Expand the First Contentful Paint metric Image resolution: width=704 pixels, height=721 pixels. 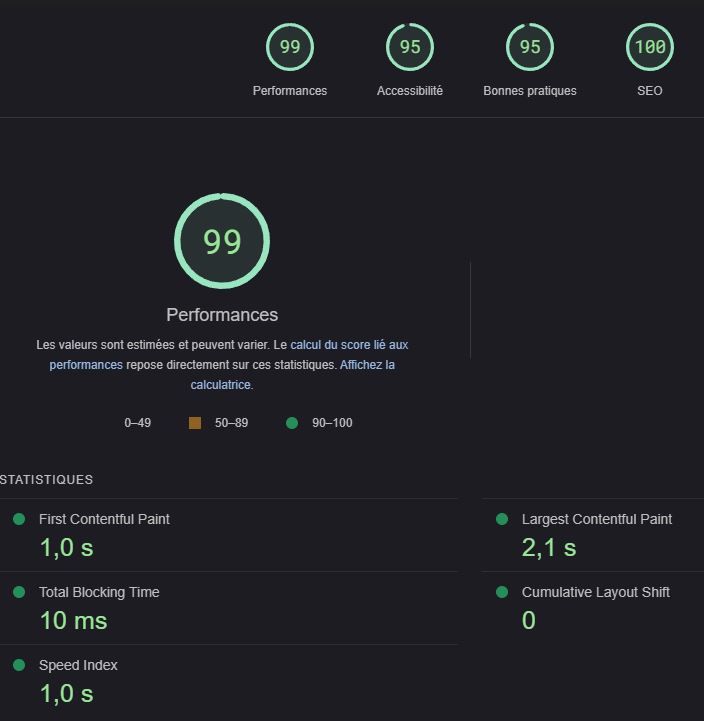tap(104, 519)
